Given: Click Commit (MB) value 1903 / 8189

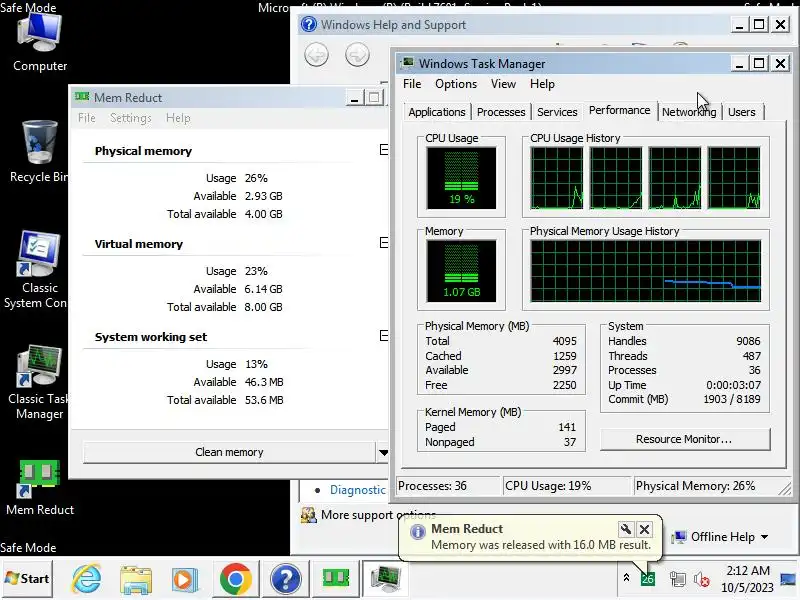Looking at the screenshot, I should click(x=732, y=399).
